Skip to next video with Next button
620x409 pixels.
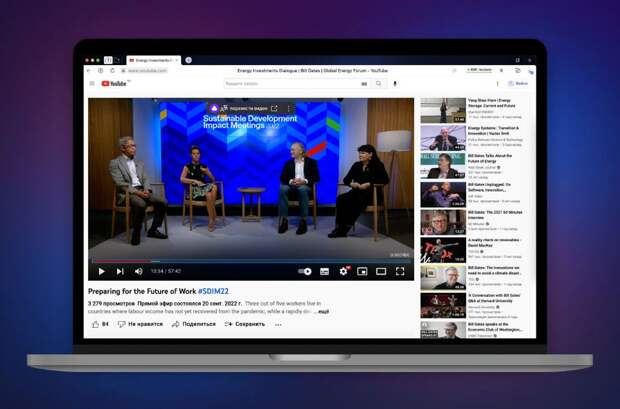pos(119,271)
